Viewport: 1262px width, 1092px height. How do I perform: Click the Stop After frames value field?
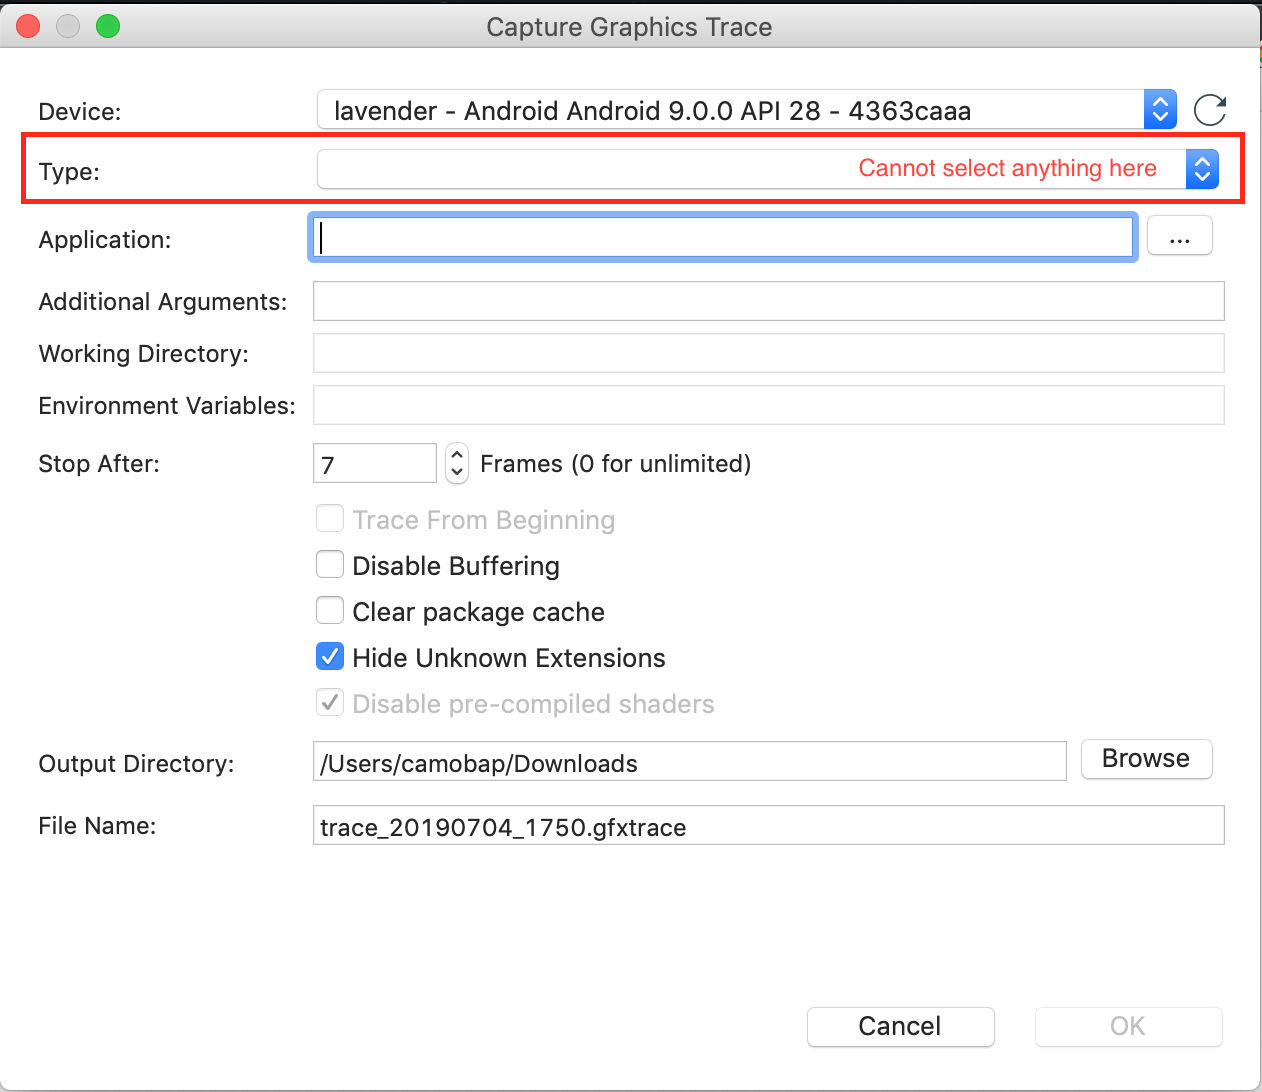374,463
